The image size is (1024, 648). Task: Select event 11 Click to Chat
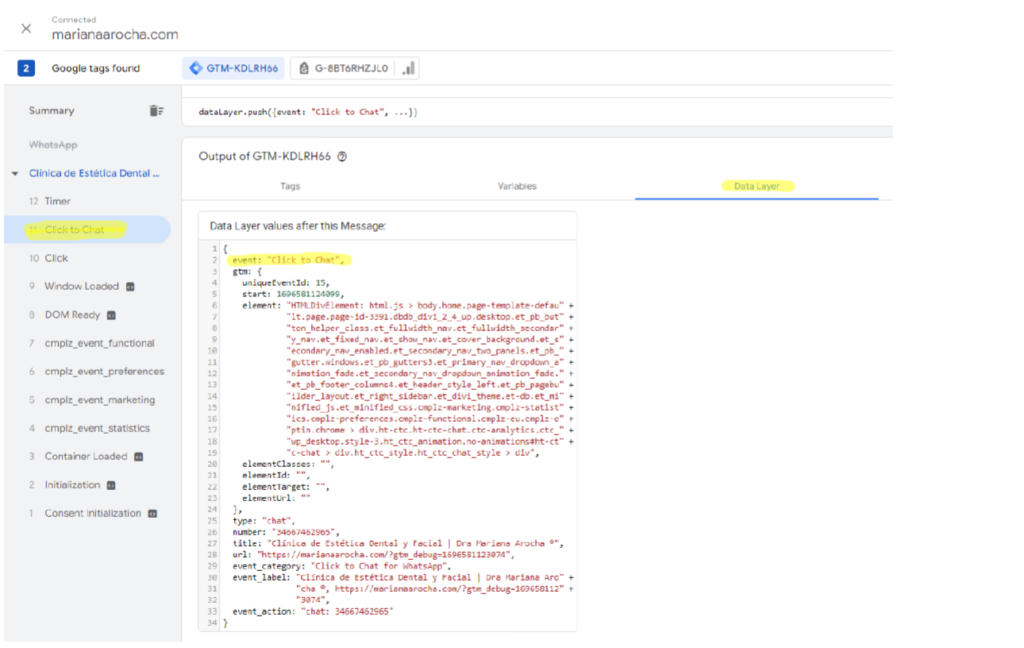[x=87, y=229]
